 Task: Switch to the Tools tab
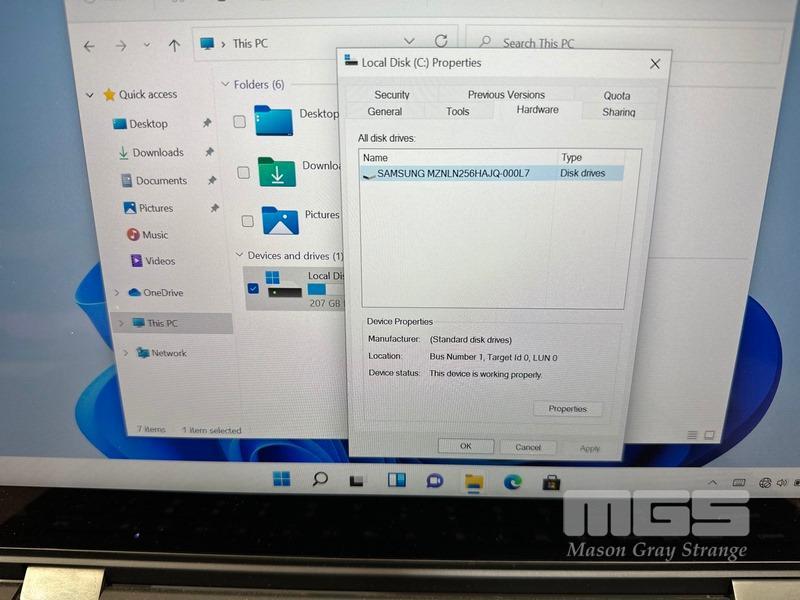458,111
